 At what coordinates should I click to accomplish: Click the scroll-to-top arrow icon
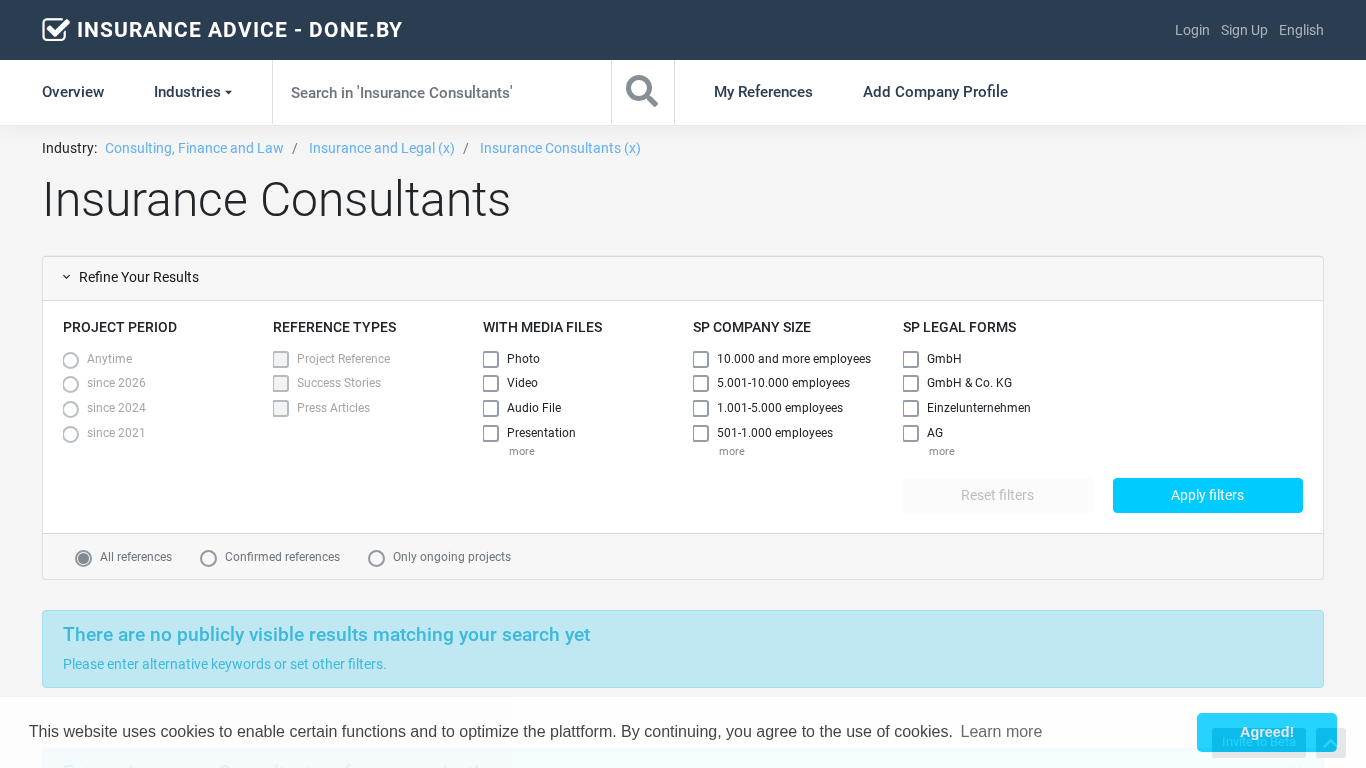click(1330, 743)
